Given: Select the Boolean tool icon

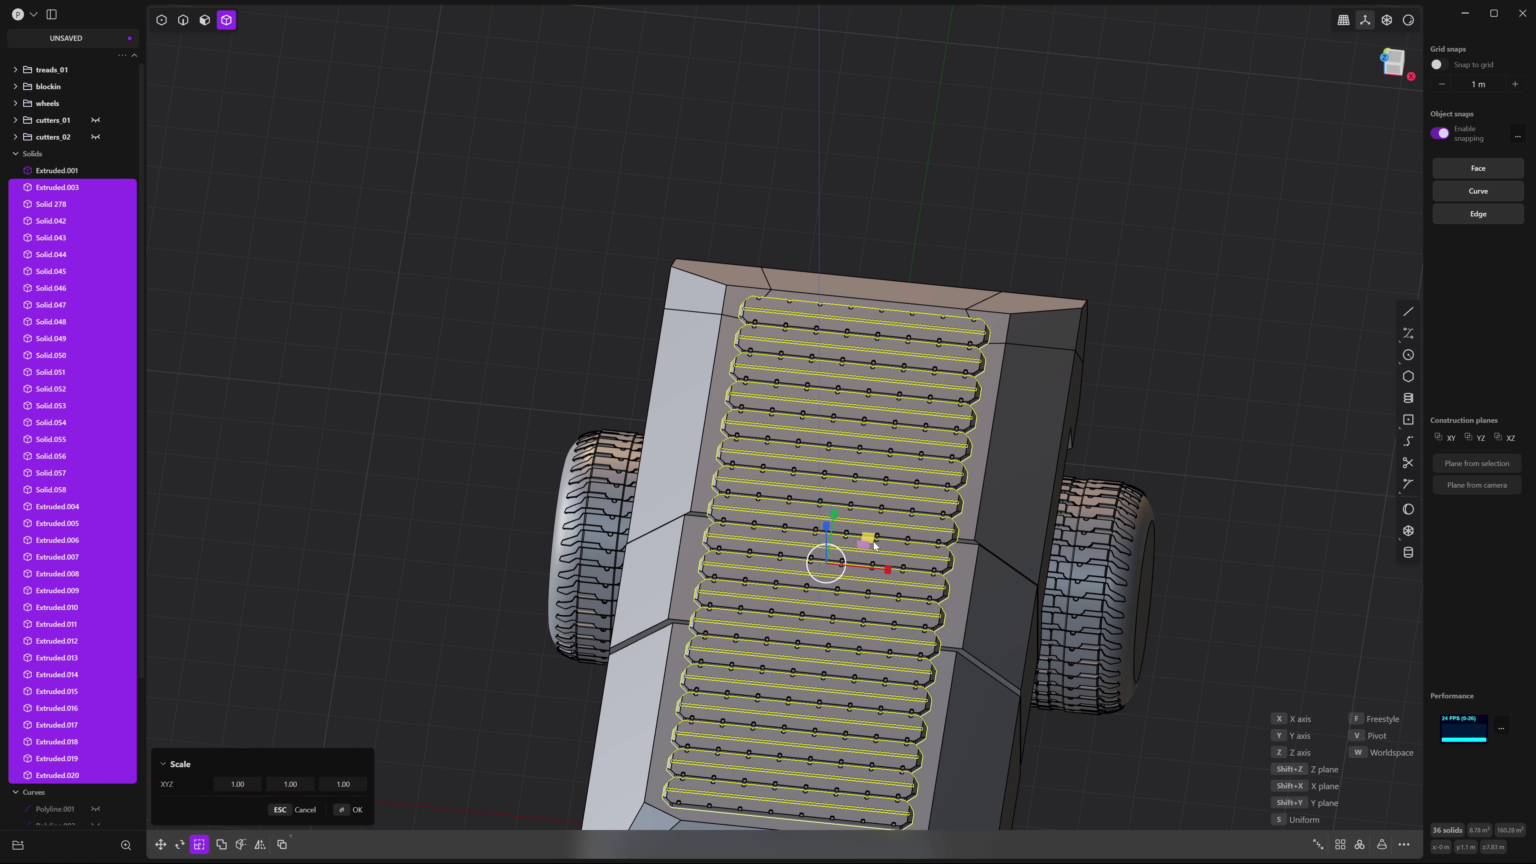Looking at the screenshot, I should click(221, 845).
